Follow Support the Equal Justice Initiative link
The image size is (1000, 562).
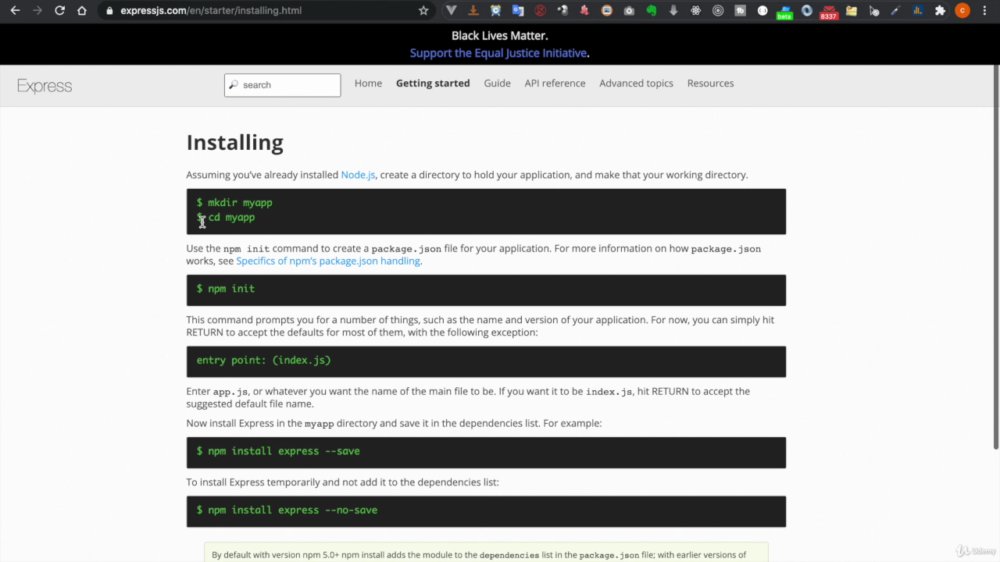click(498, 53)
